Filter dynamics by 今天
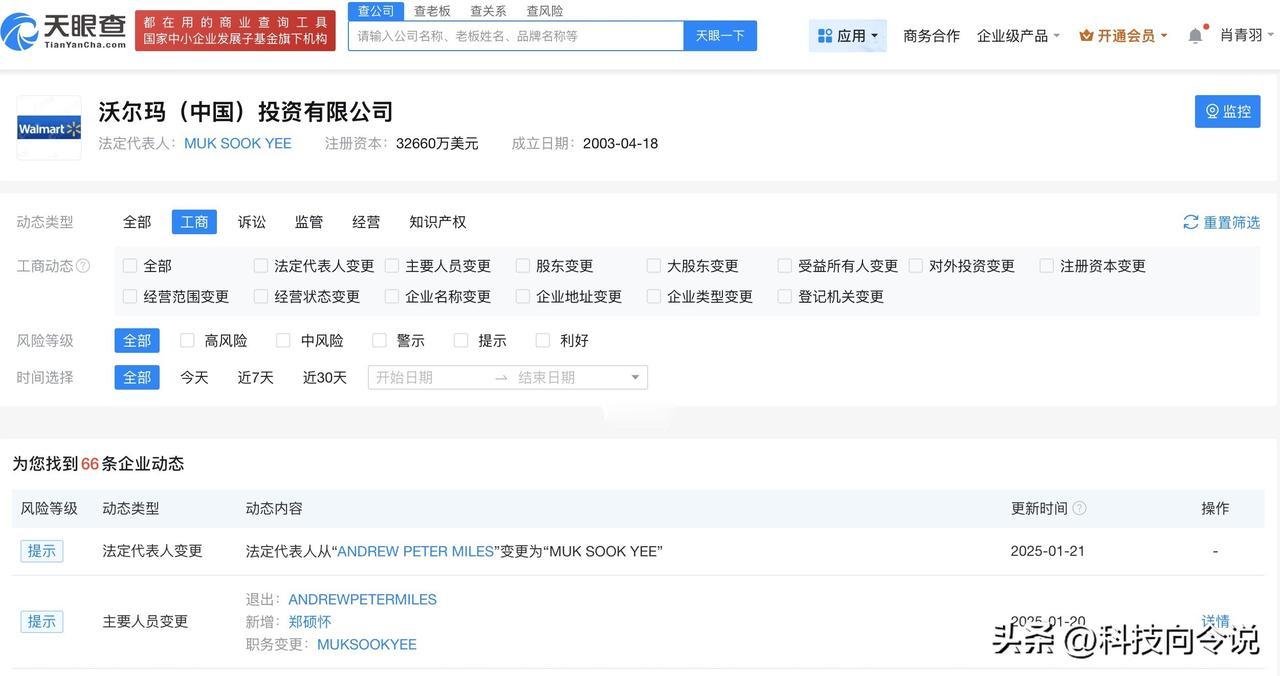The width and height of the screenshot is (1280, 676). 194,377
